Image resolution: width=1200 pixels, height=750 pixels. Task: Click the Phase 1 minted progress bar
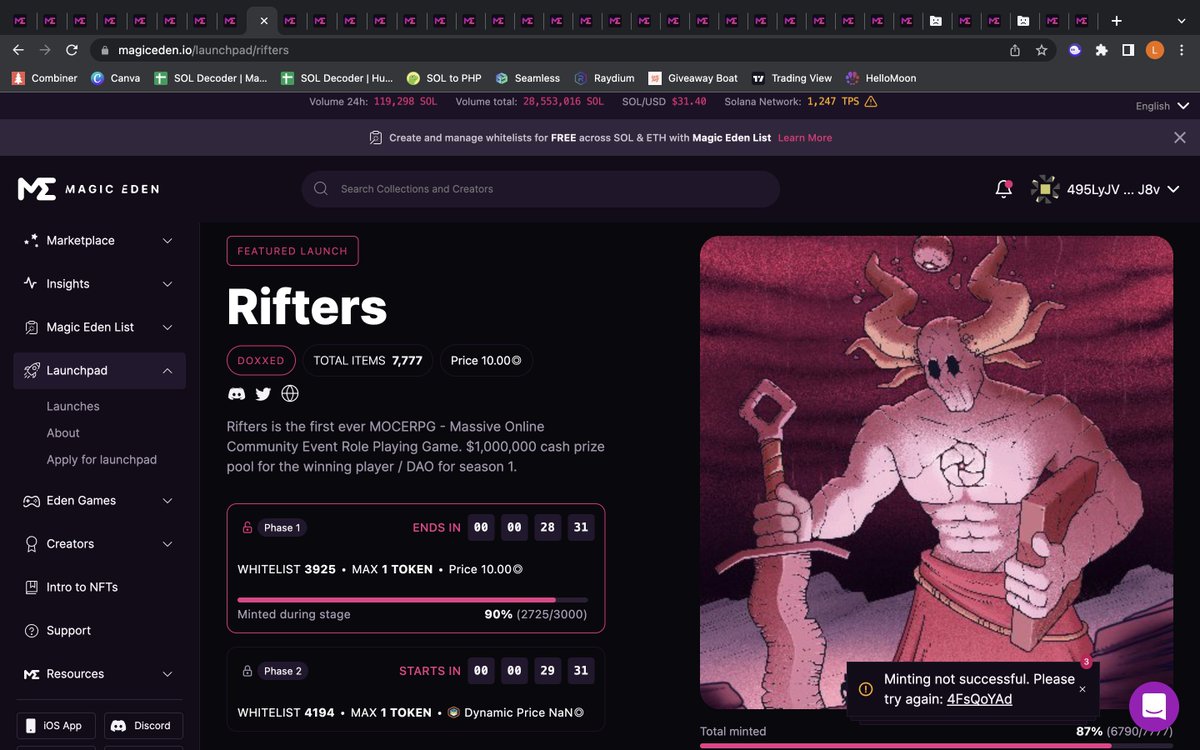coord(412,600)
